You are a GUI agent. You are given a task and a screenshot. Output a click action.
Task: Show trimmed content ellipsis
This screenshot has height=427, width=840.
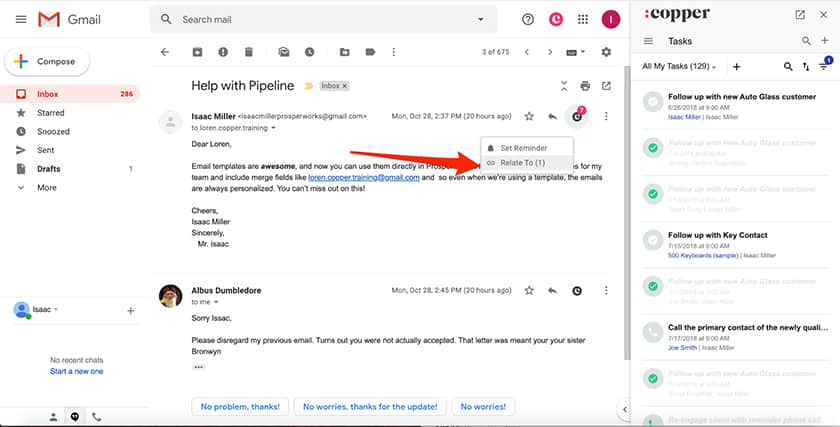[199, 367]
